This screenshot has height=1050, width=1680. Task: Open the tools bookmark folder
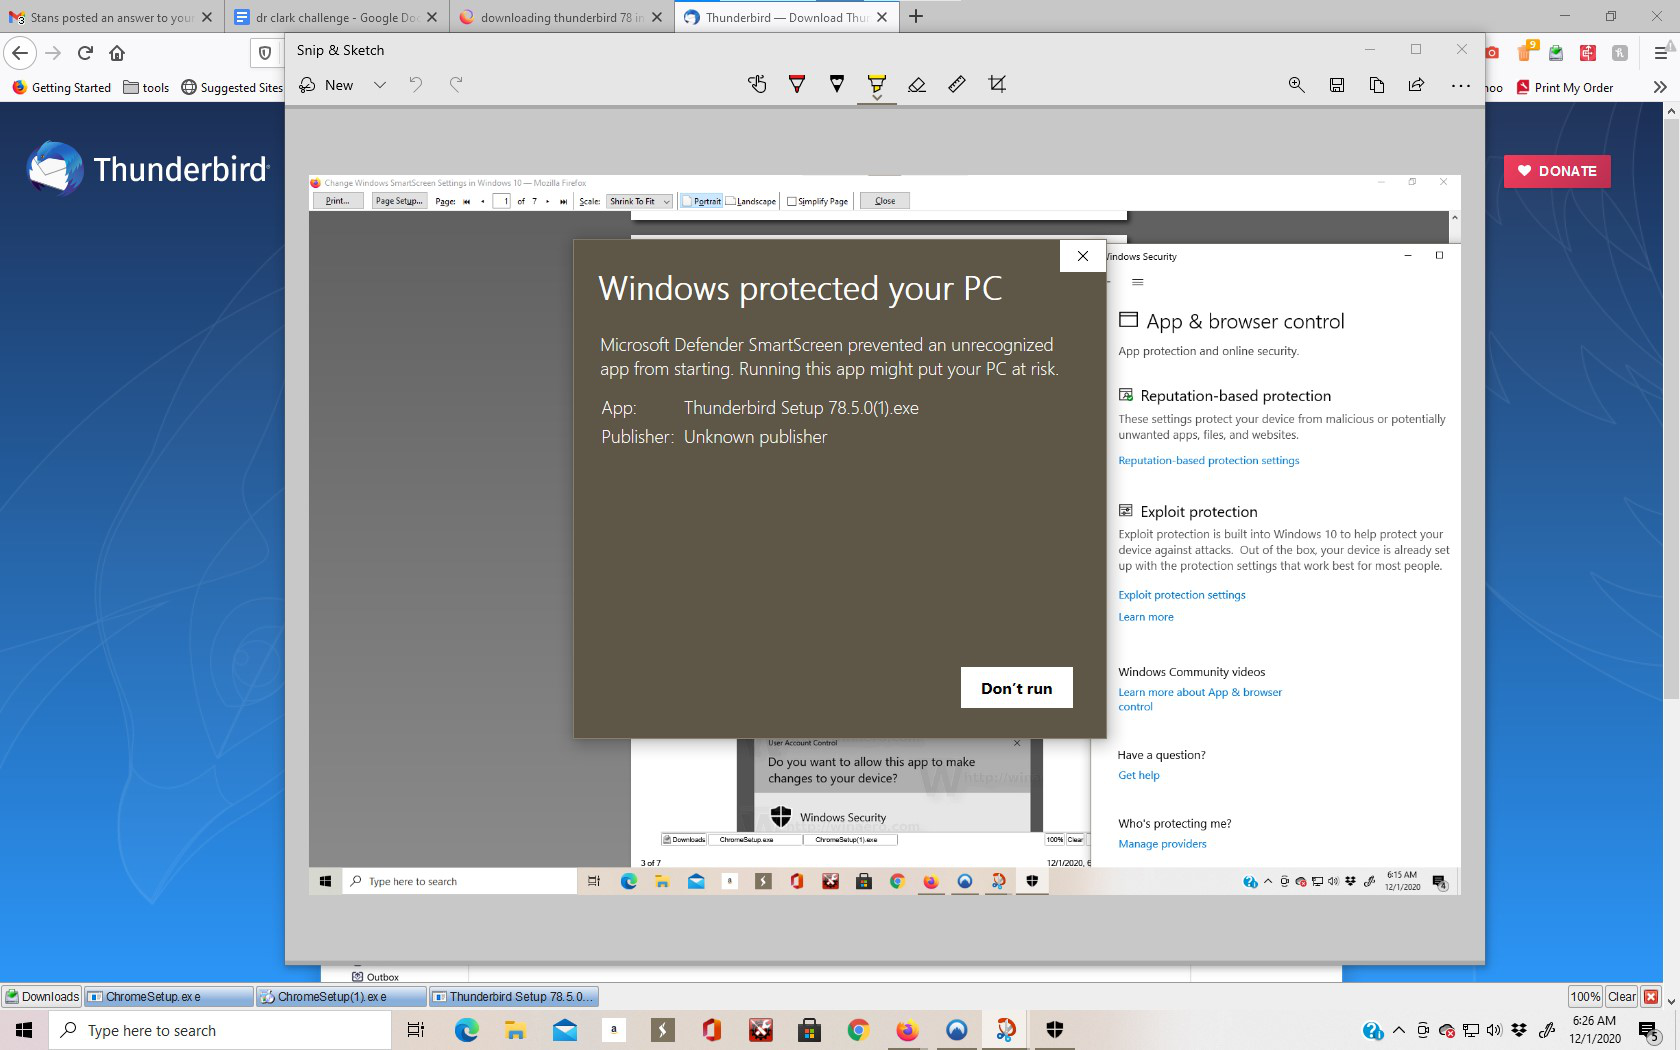point(146,87)
